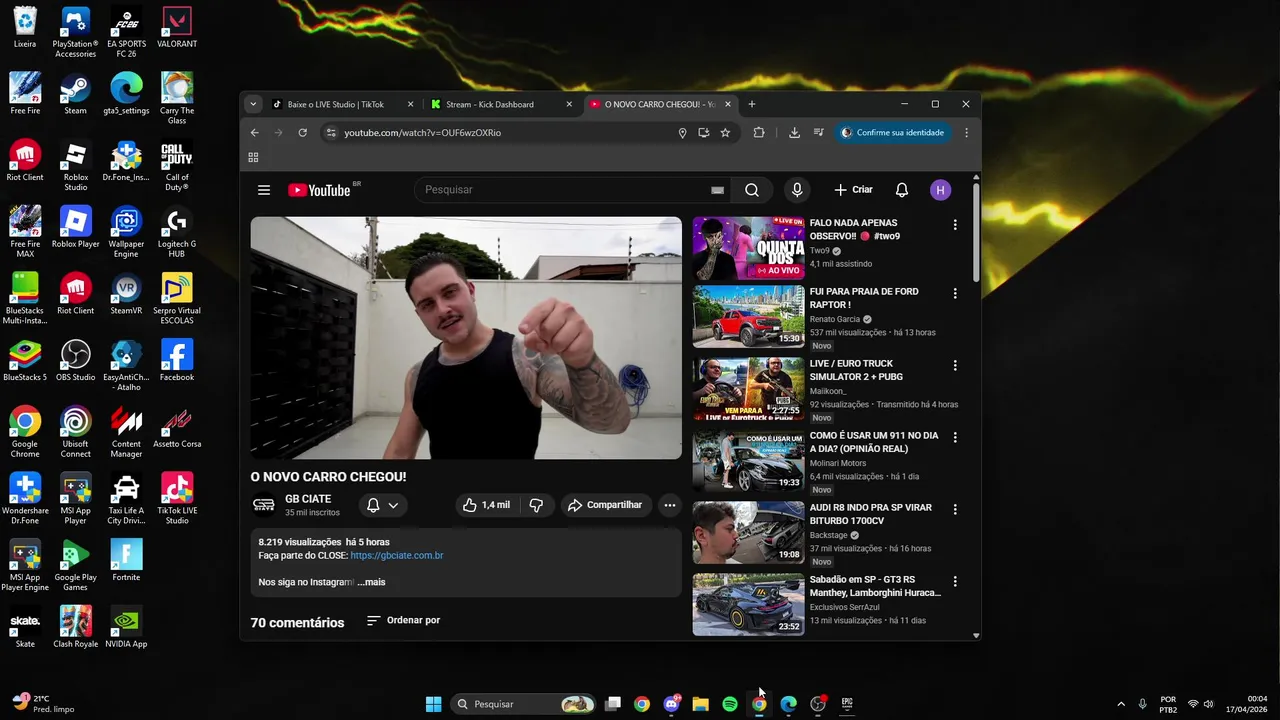
Task: Open Chrome three-dot menu
Action: (x=966, y=132)
